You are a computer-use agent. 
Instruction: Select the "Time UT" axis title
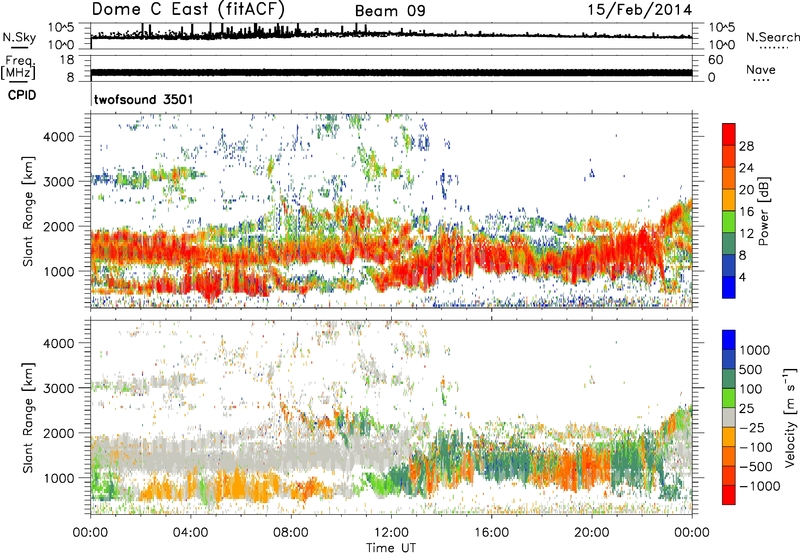(x=391, y=548)
